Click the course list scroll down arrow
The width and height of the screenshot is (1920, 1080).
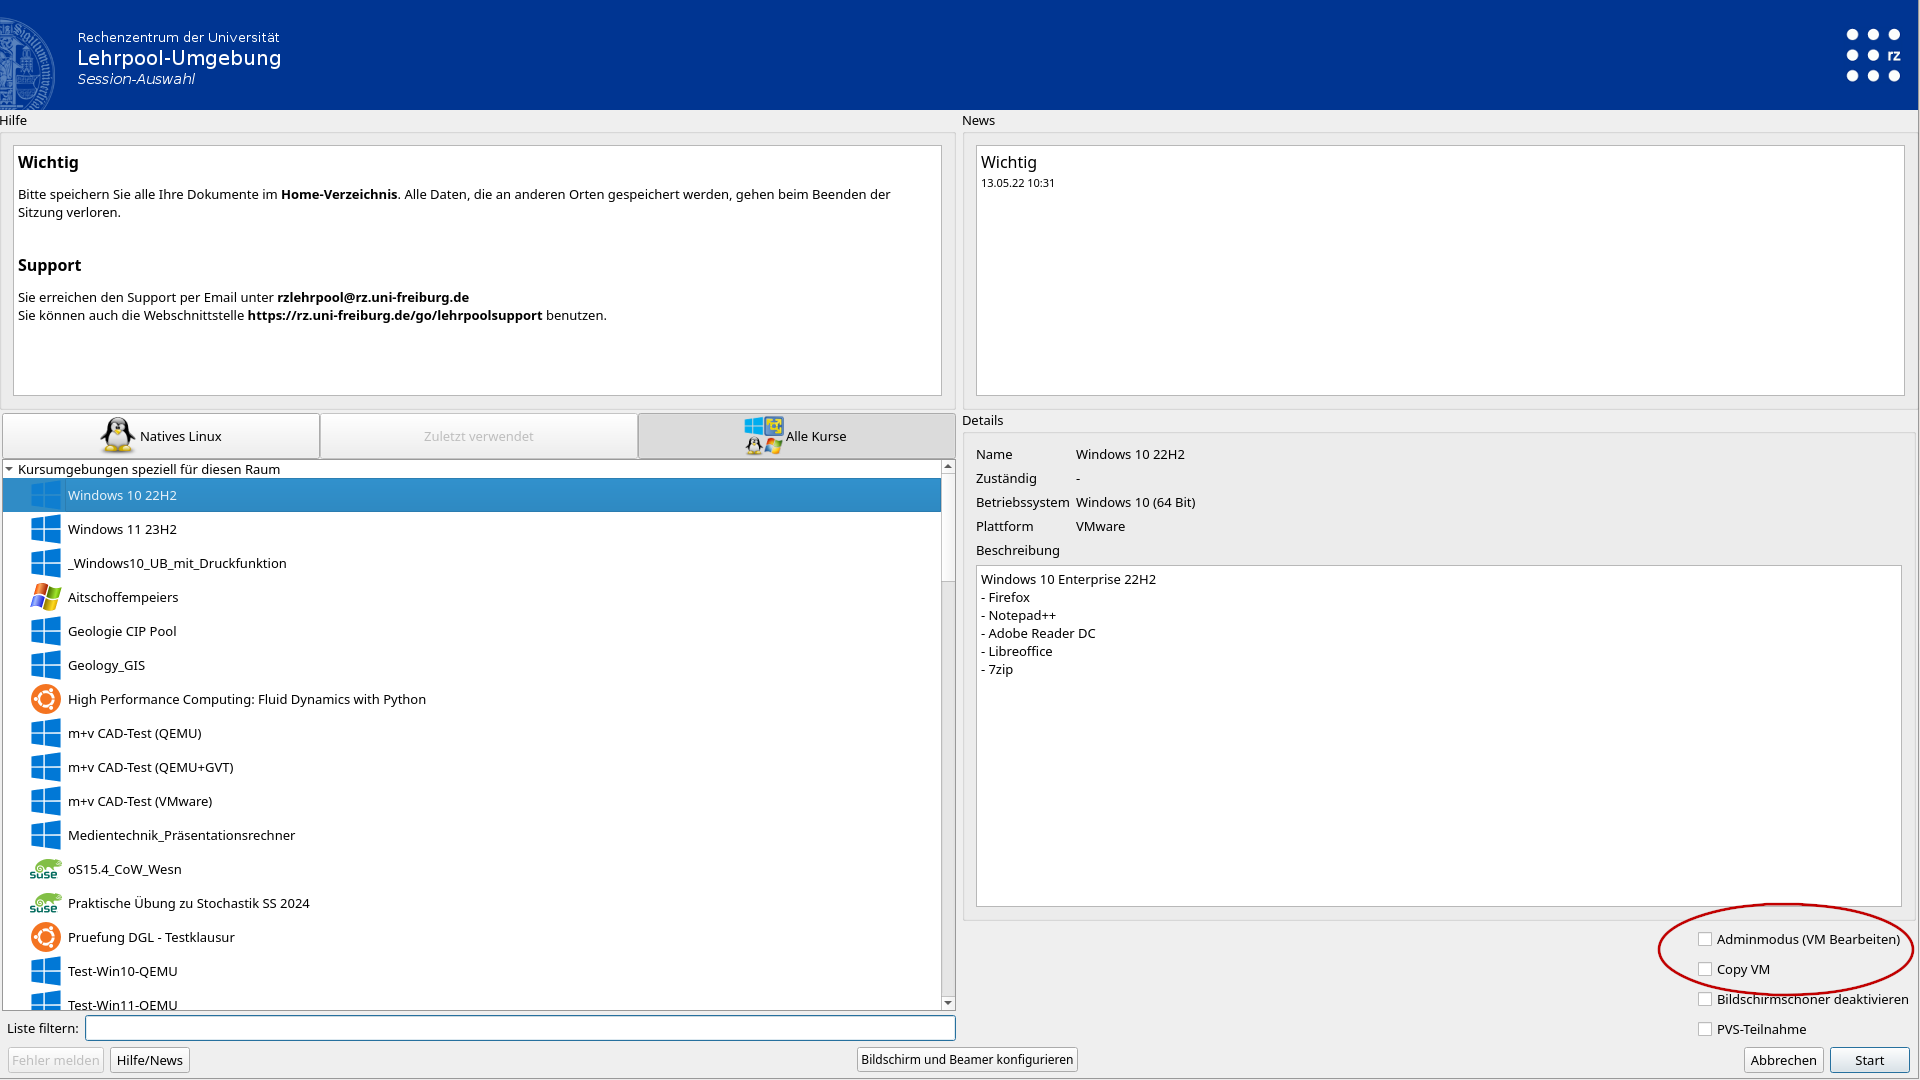click(947, 1003)
